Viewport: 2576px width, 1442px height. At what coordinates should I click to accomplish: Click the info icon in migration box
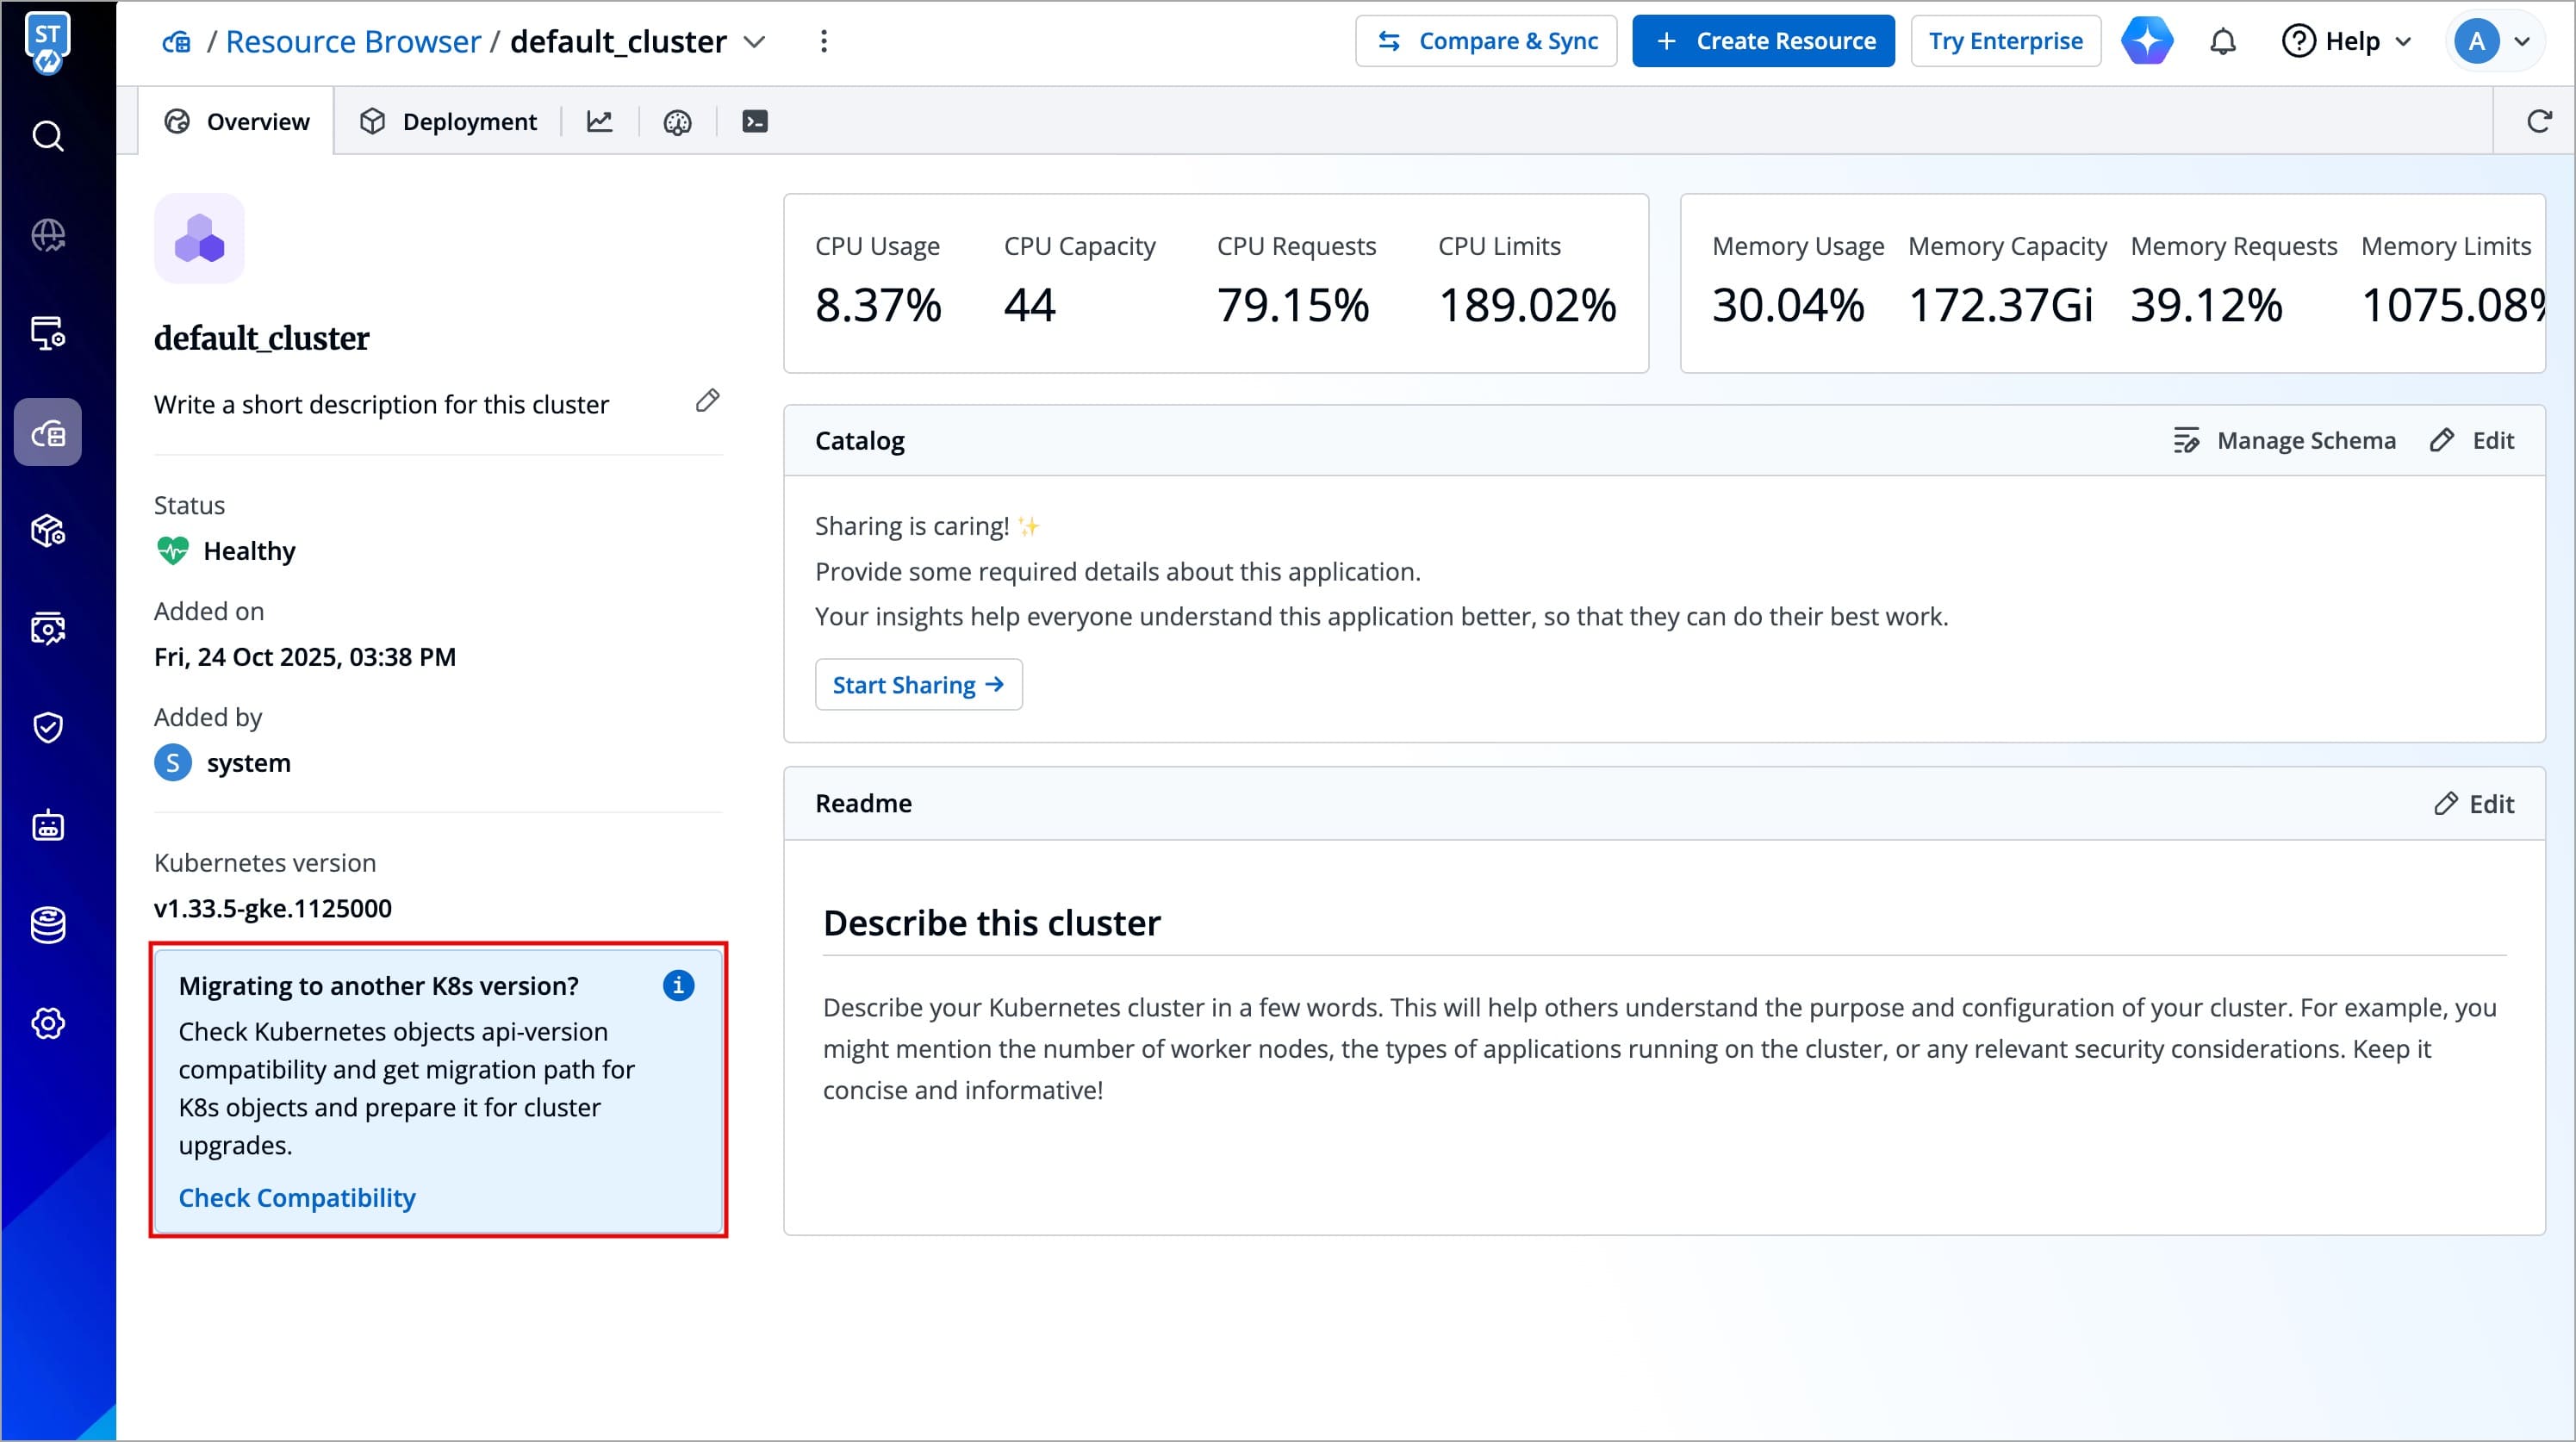[x=678, y=985]
